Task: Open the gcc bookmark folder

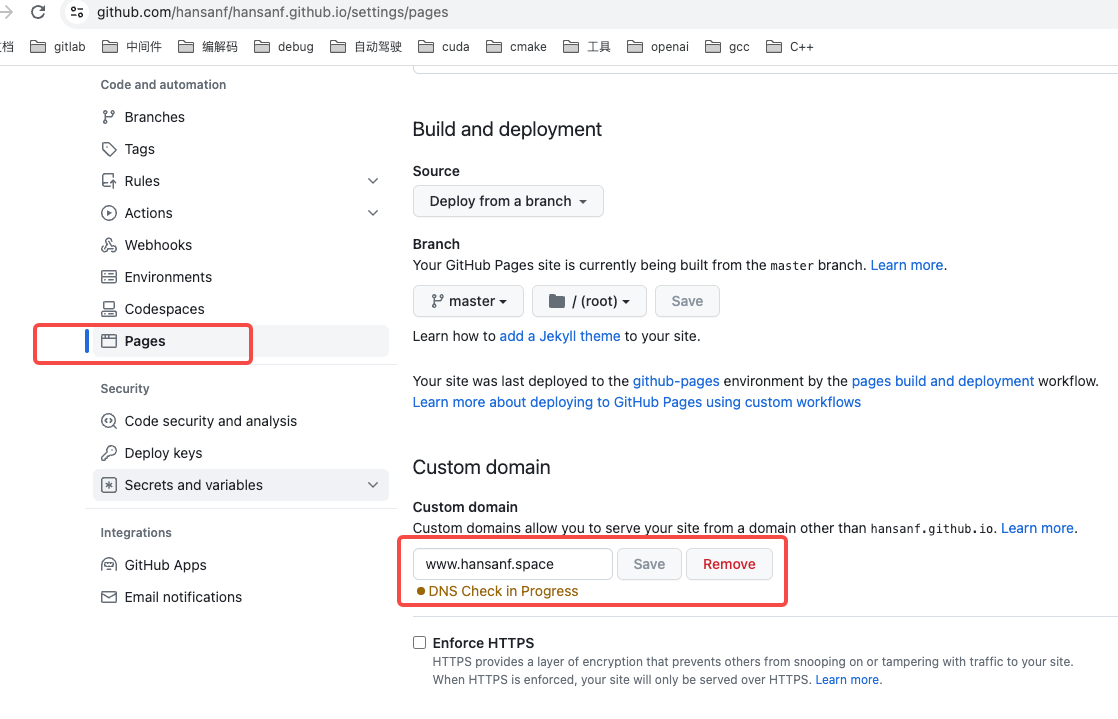Action: 727,47
